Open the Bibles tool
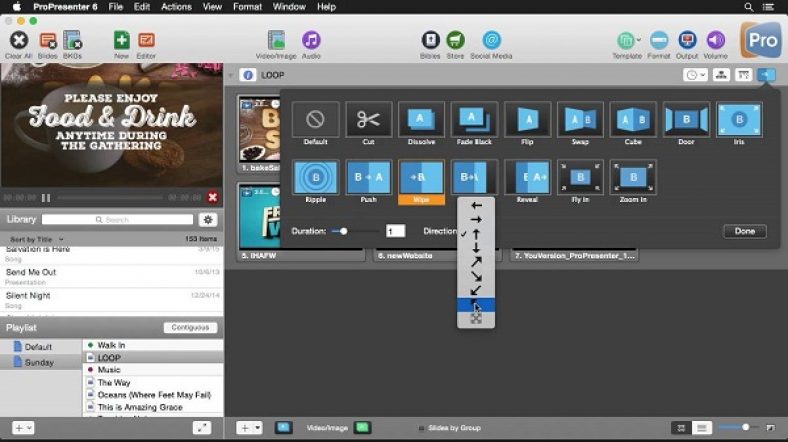 (430, 42)
